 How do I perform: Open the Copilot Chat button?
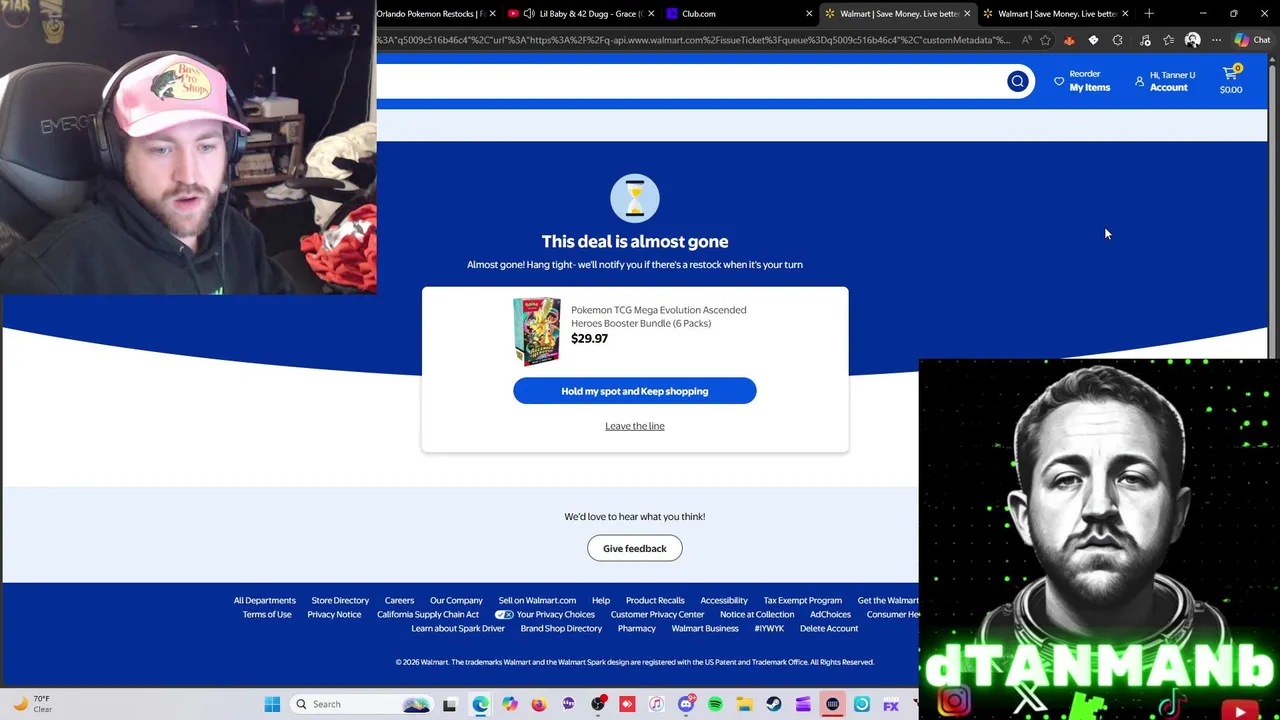tap(1252, 40)
